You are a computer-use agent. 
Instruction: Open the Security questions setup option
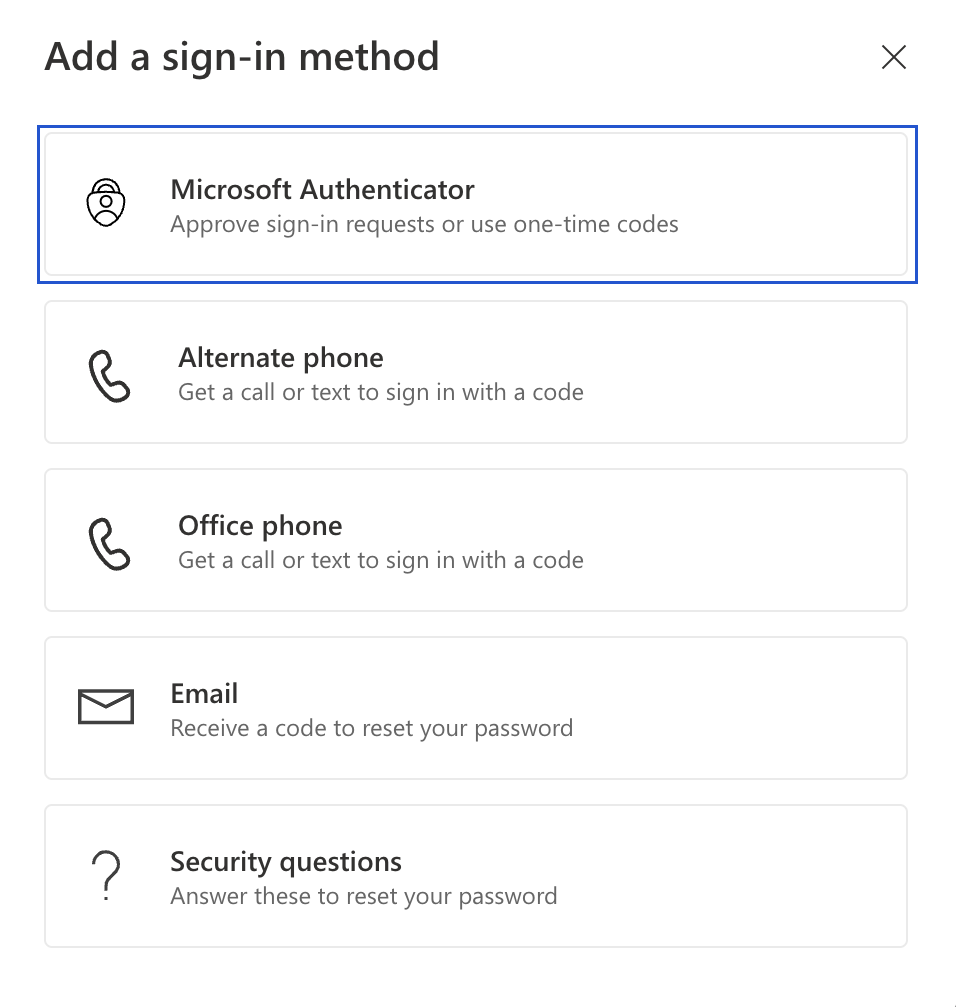pos(476,875)
